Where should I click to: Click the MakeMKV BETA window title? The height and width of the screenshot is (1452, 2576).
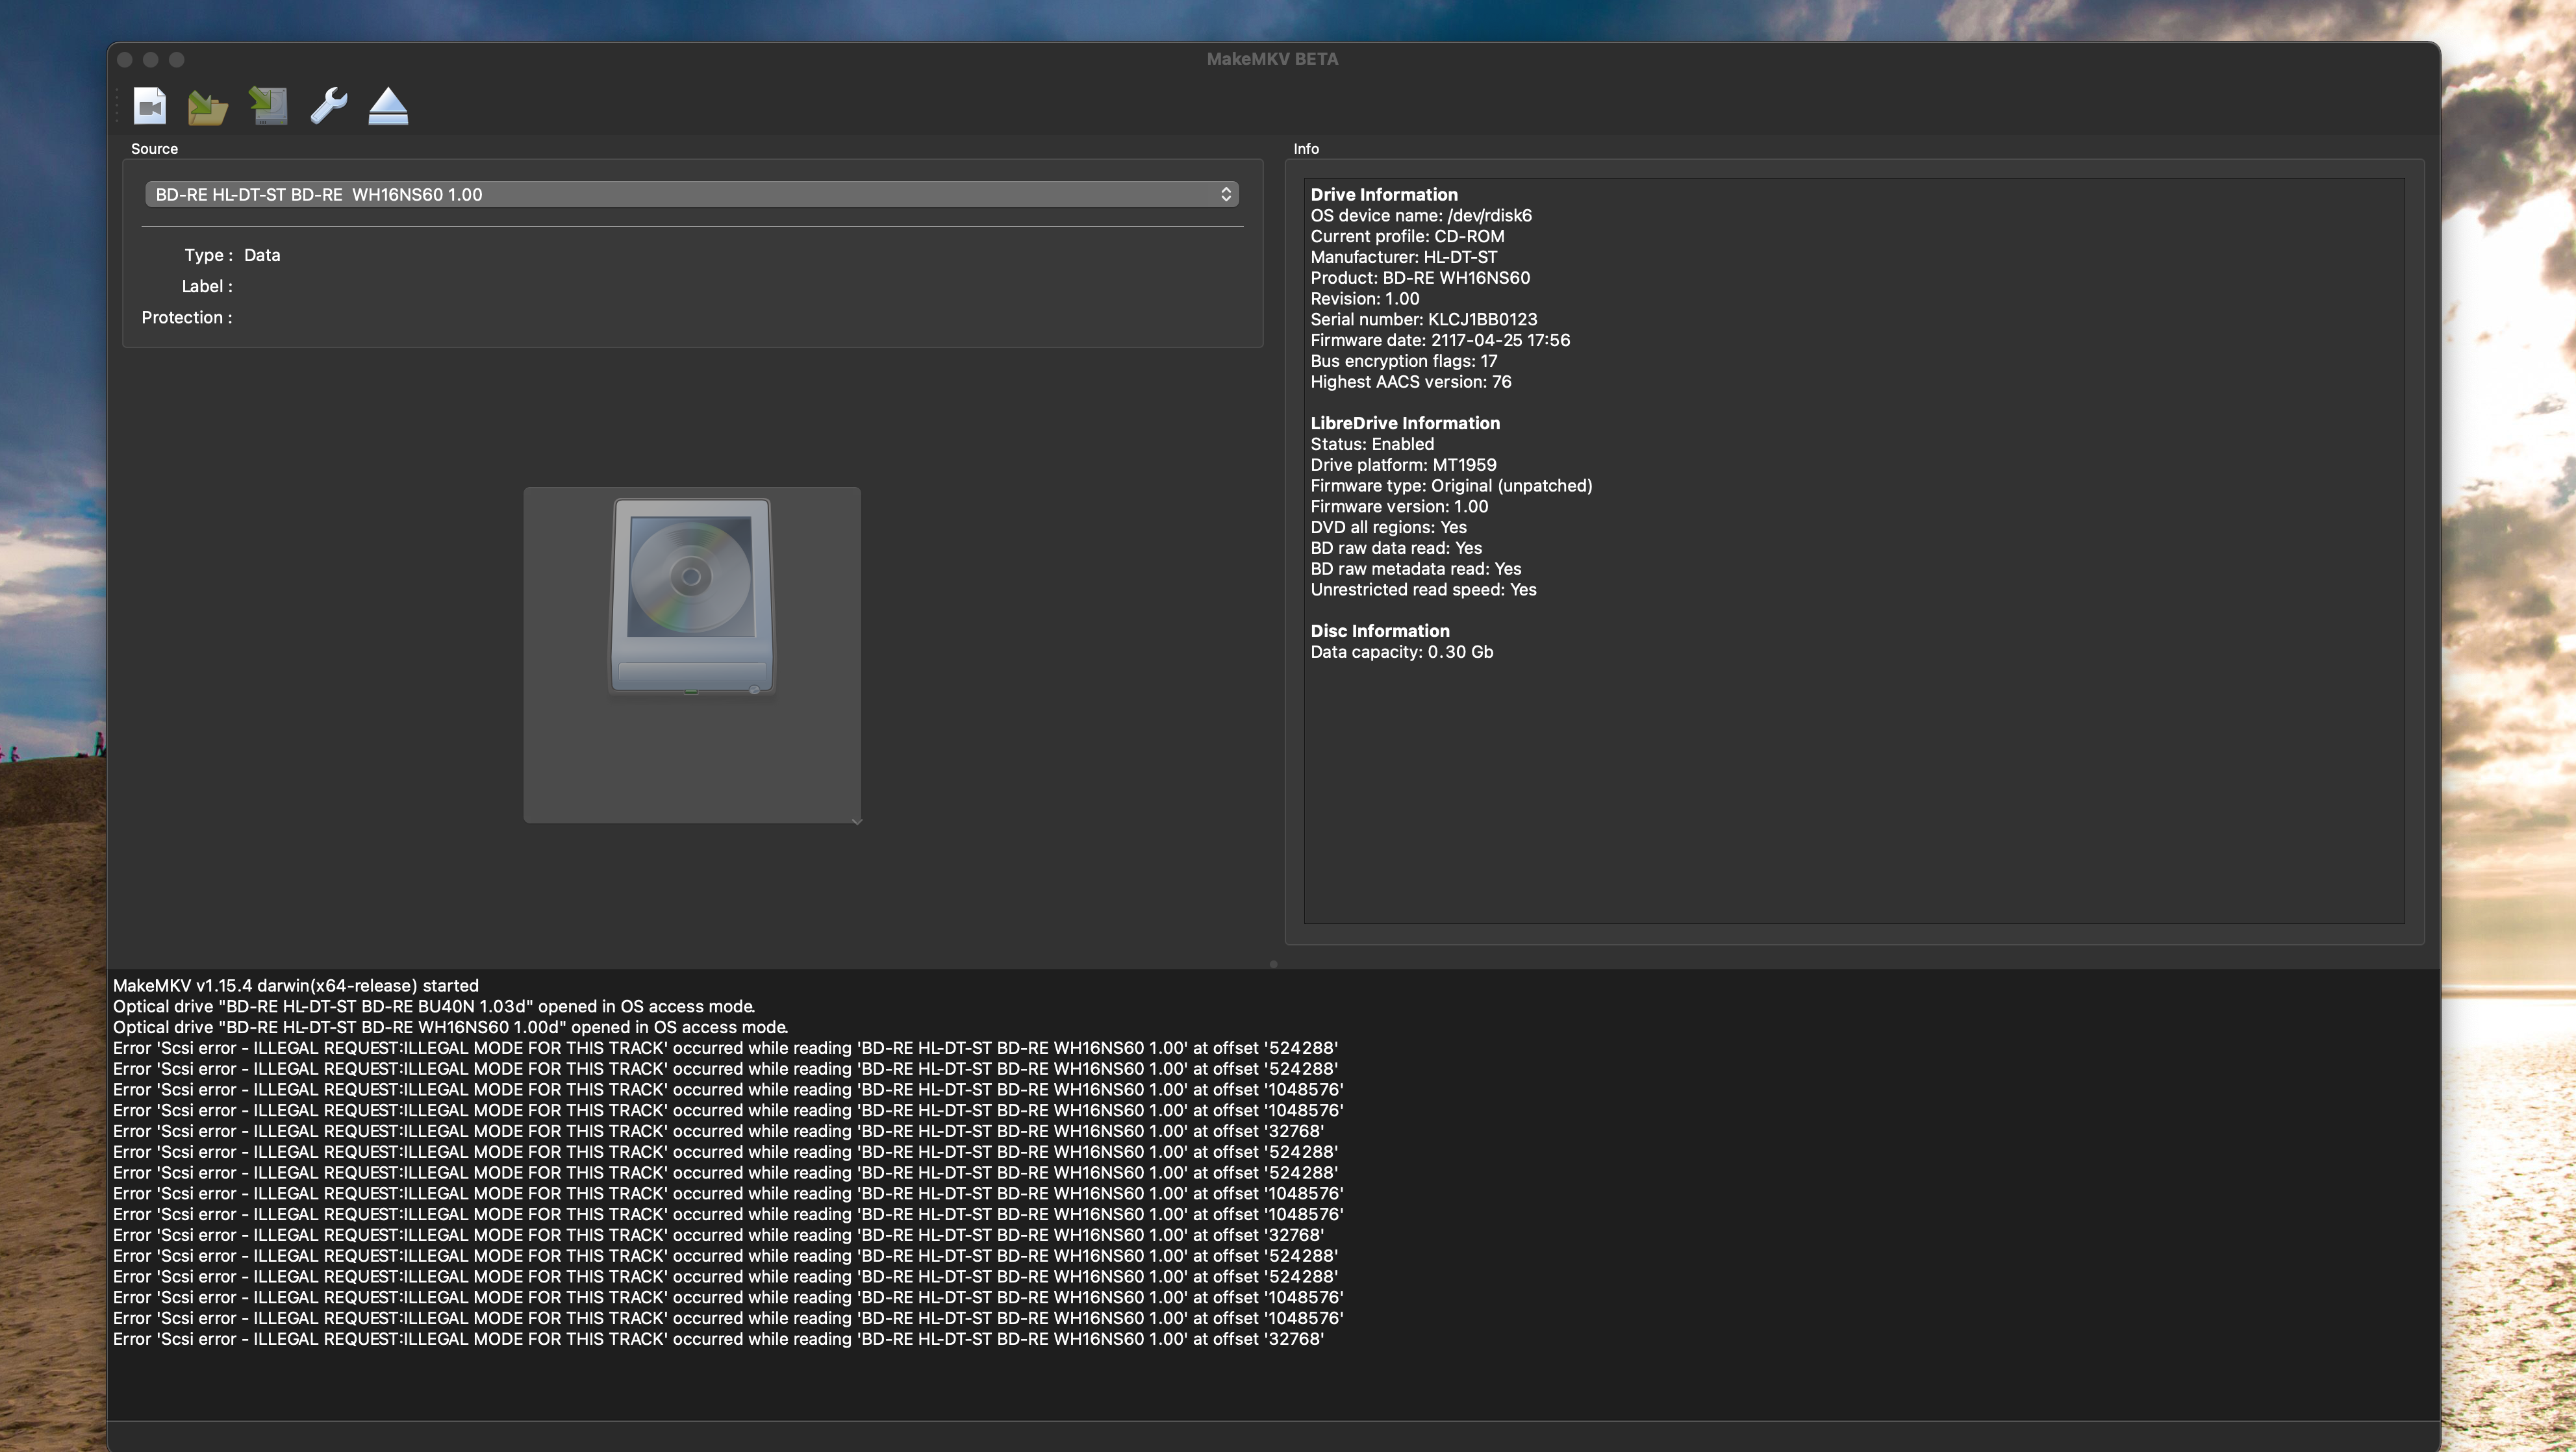[x=1272, y=60]
